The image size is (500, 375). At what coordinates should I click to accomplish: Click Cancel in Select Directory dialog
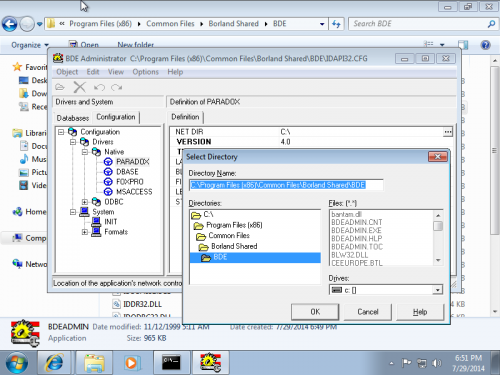coord(368,312)
